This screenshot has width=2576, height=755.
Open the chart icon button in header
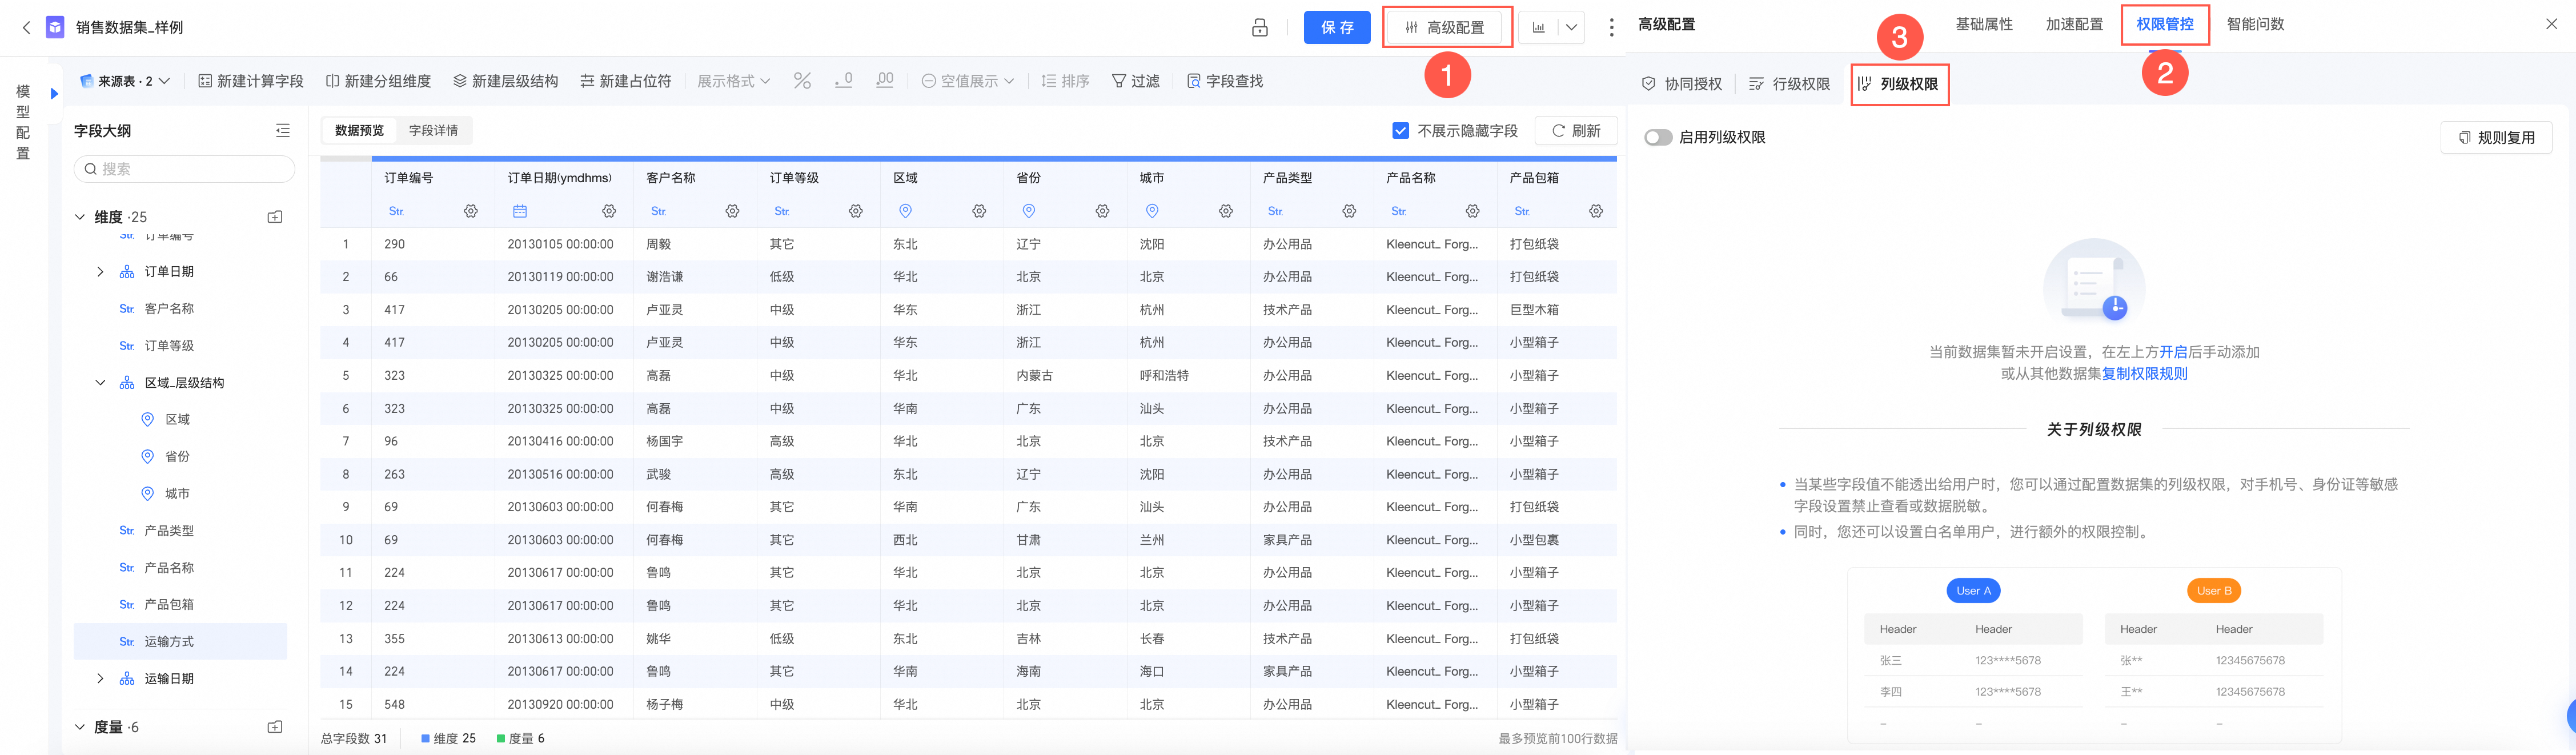tap(1538, 28)
